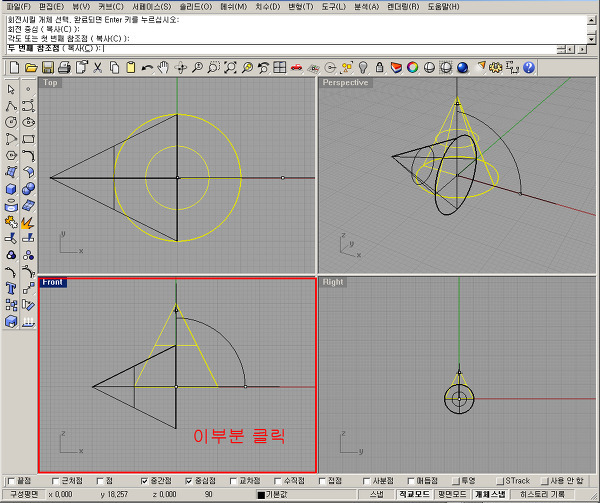Select the Box solid tool

[x=11, y=189]
